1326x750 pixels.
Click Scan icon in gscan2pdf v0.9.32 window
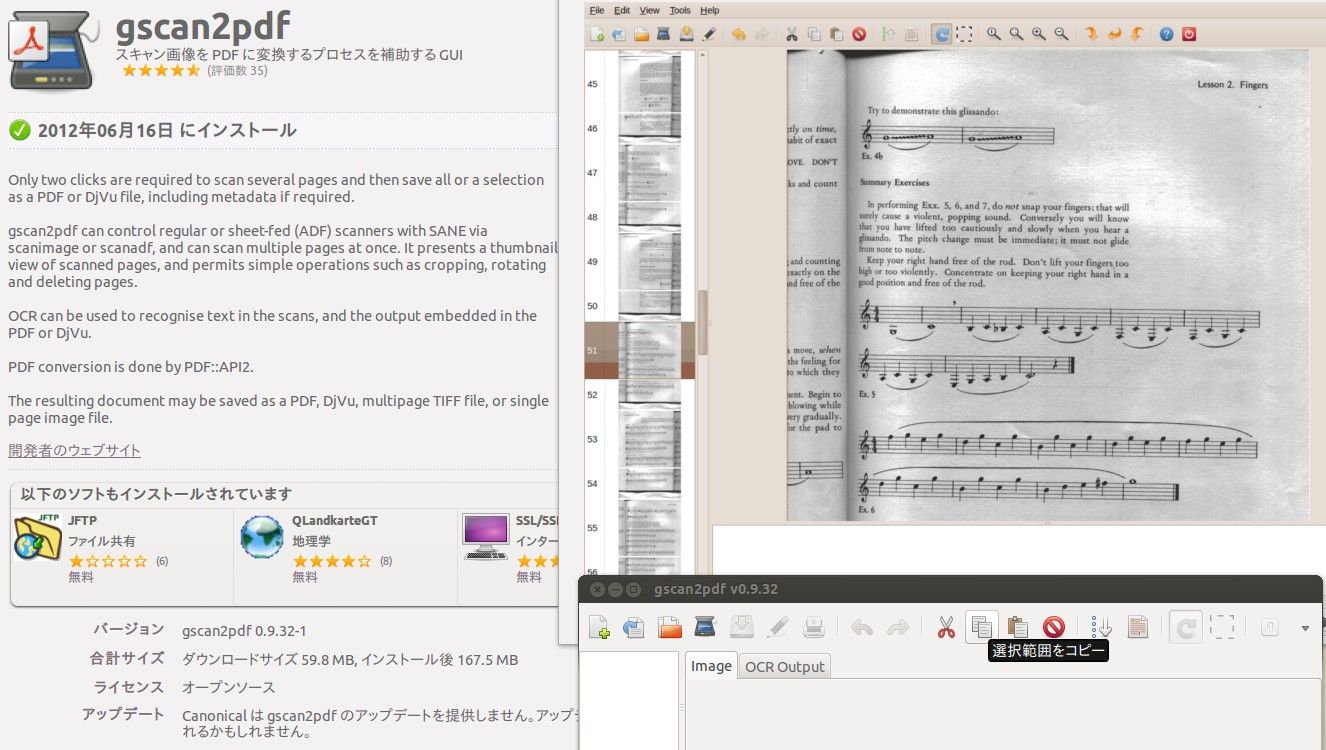705,628
